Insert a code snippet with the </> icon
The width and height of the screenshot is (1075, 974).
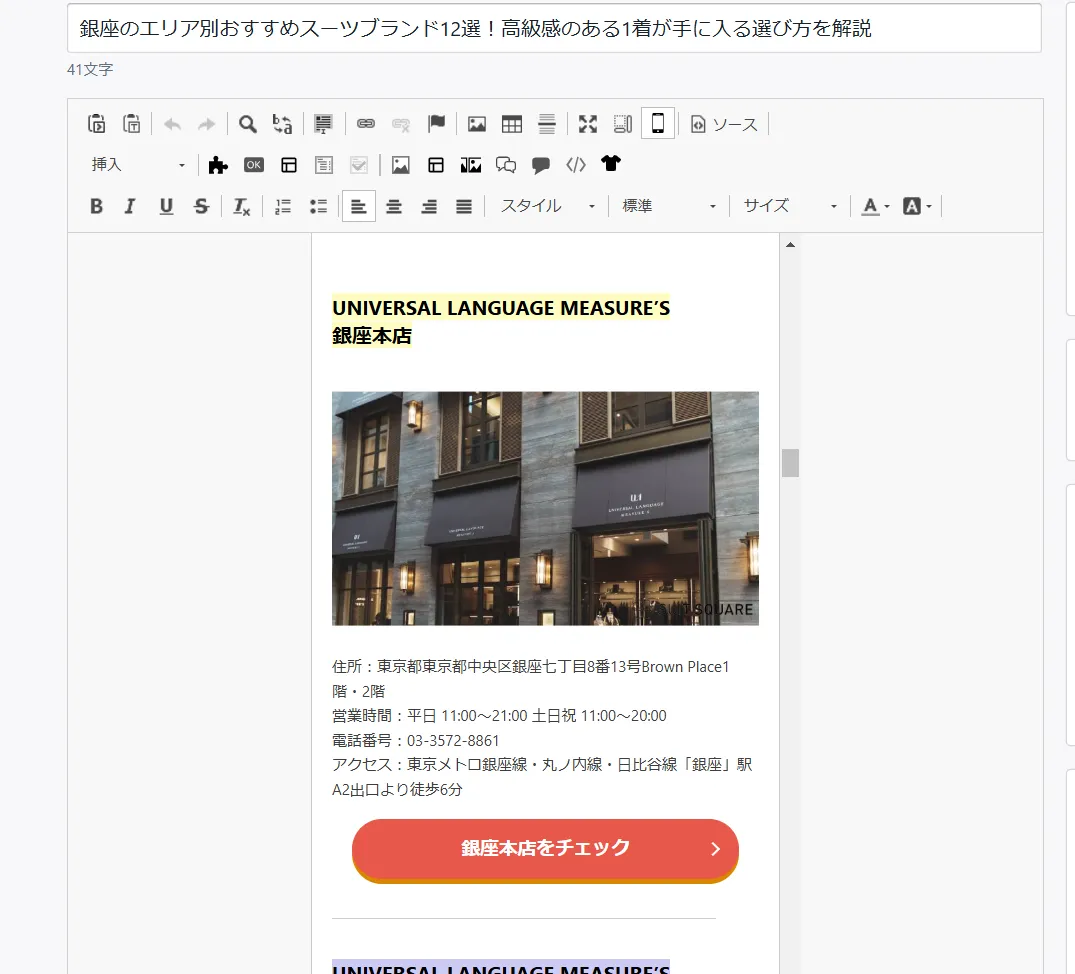[x=575, y=164]
